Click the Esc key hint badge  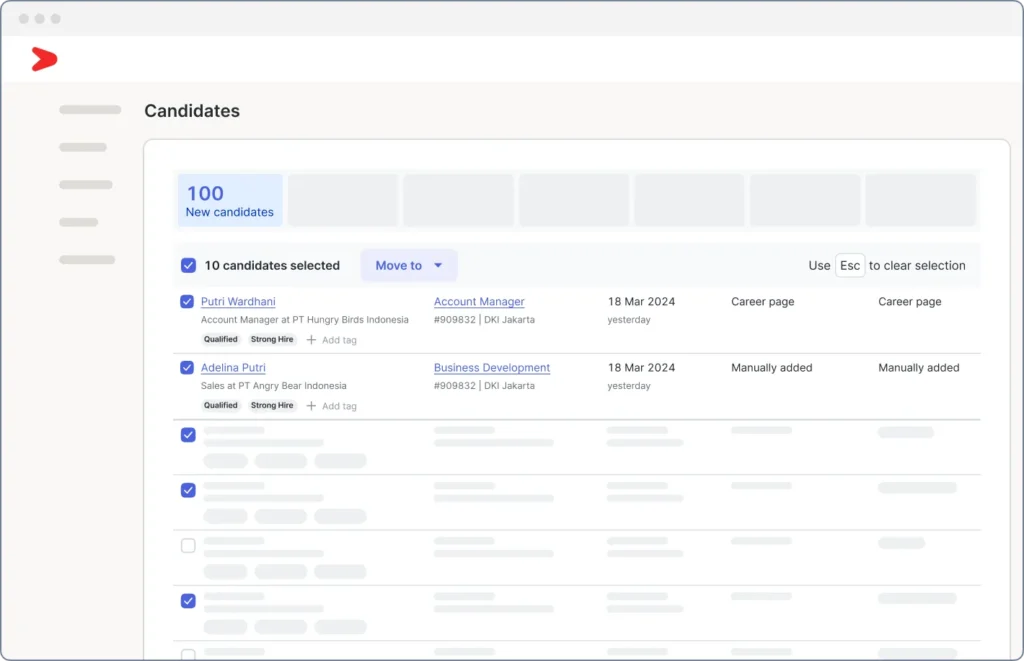[x=850, y=265]
